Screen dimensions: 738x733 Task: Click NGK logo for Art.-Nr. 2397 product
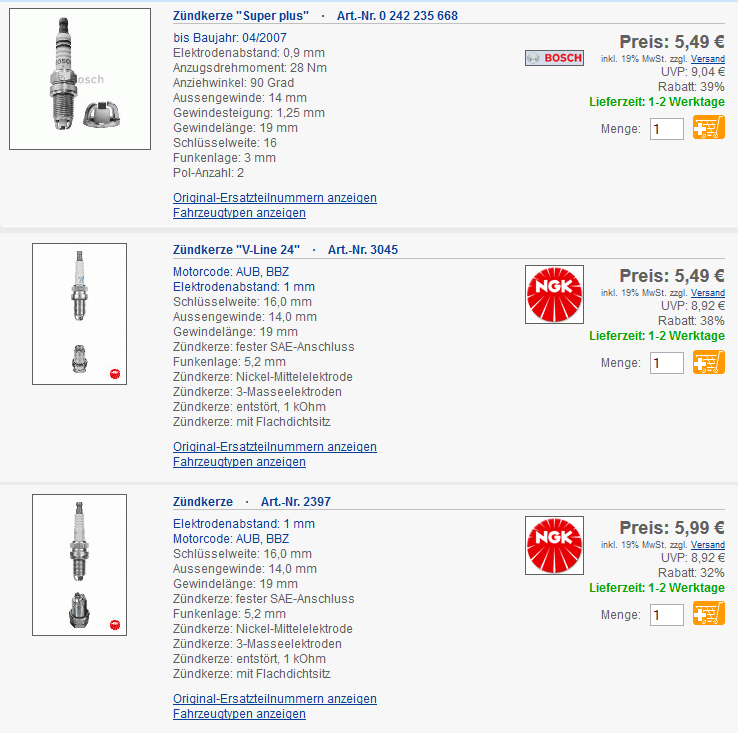[x=554, y=545]
